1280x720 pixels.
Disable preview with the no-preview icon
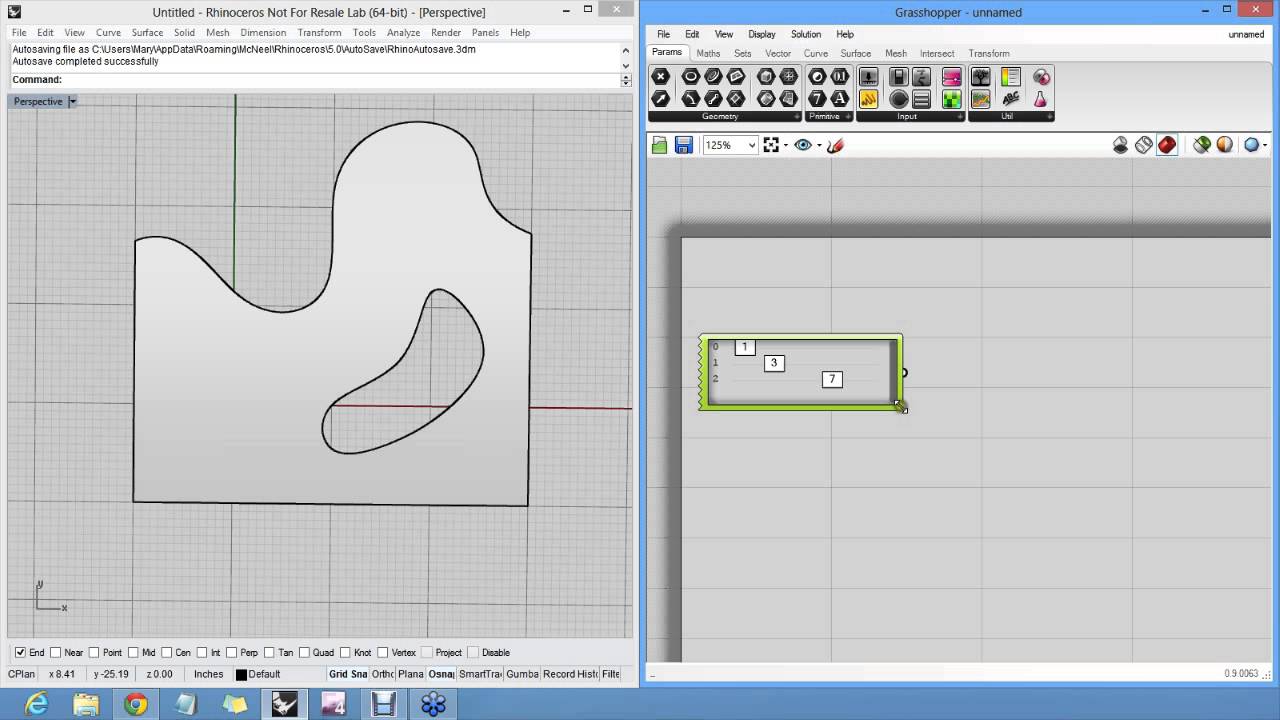[1121, 145]
